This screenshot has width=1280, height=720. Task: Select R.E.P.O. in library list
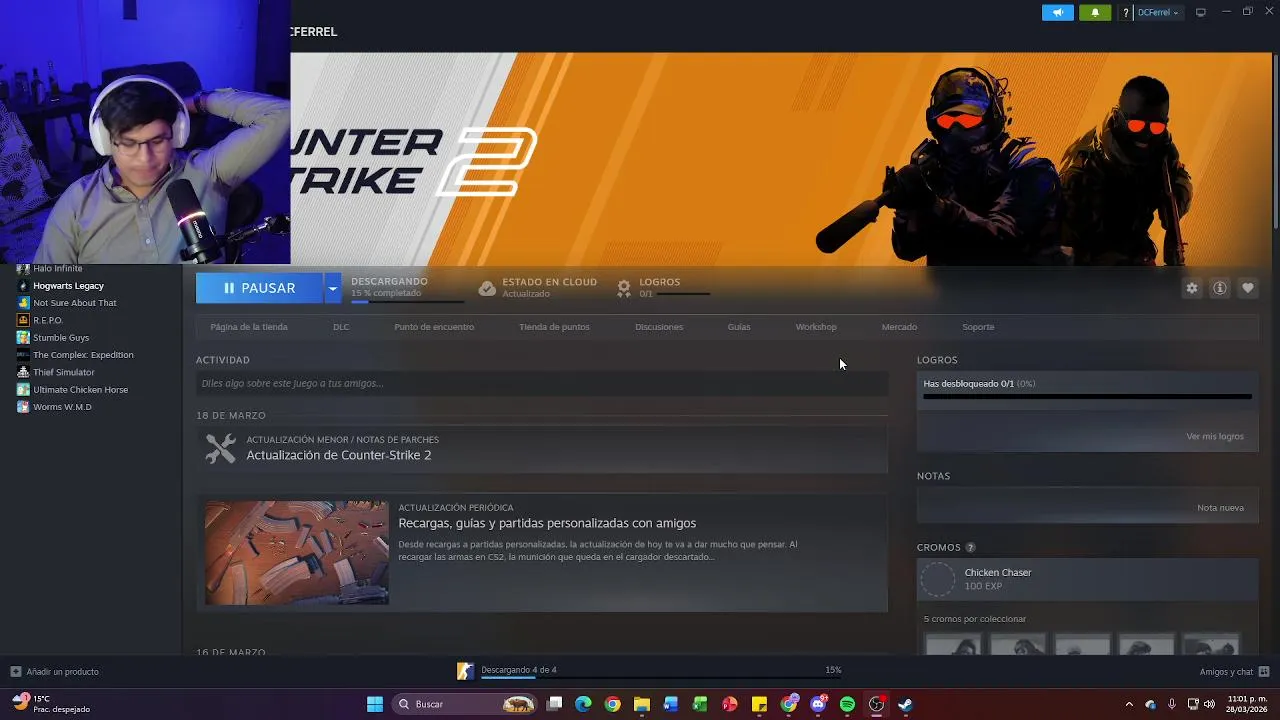pos(48,320)
